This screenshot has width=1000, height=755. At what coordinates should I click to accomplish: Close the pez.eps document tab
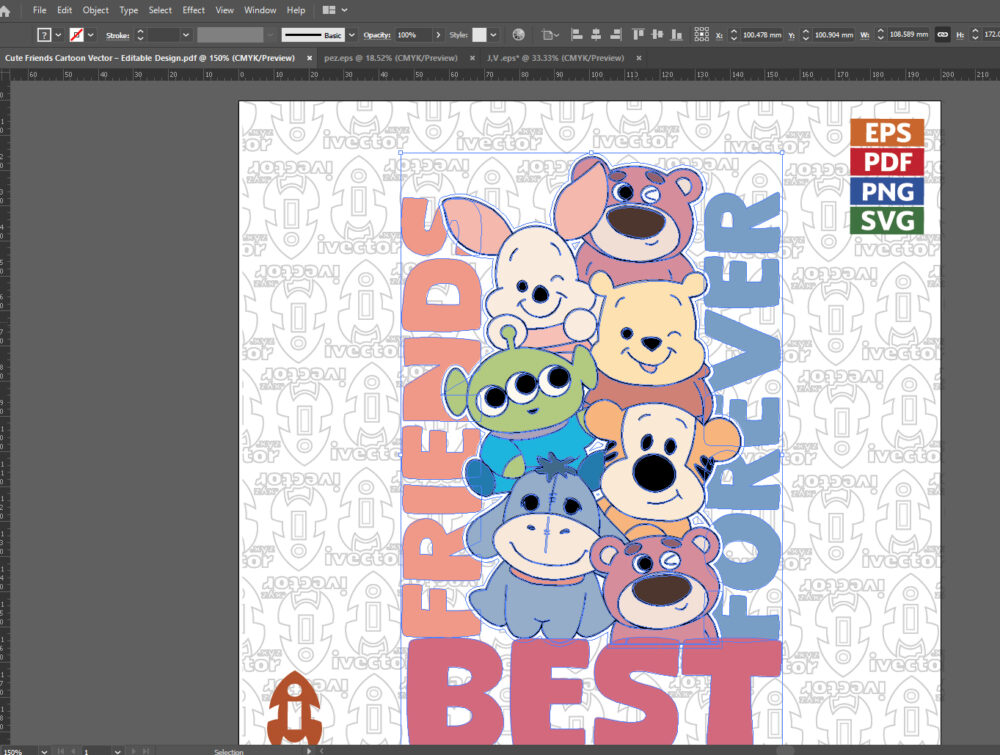point(473,58)
